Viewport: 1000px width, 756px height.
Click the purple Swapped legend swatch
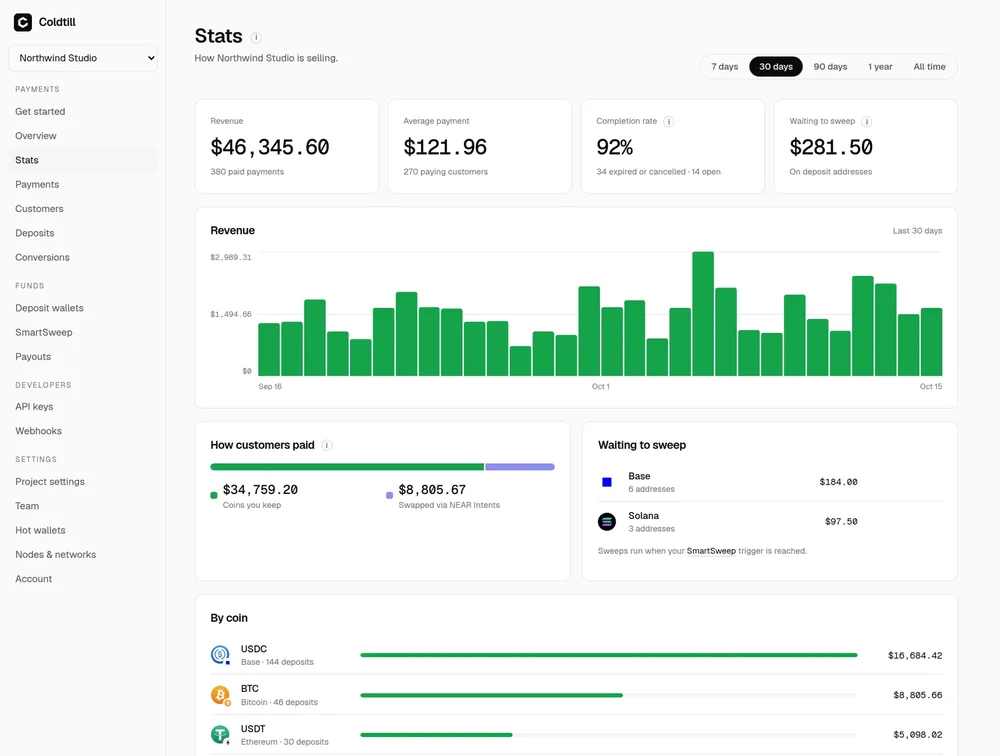(389, 496)
